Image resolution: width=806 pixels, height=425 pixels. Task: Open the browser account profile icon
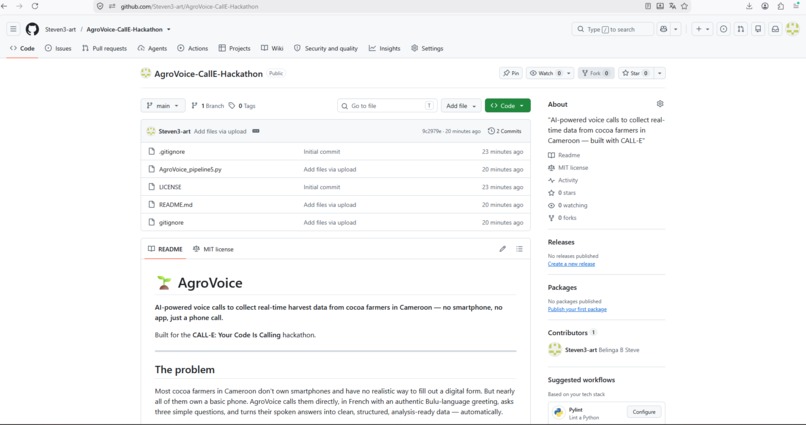point(765,6)
